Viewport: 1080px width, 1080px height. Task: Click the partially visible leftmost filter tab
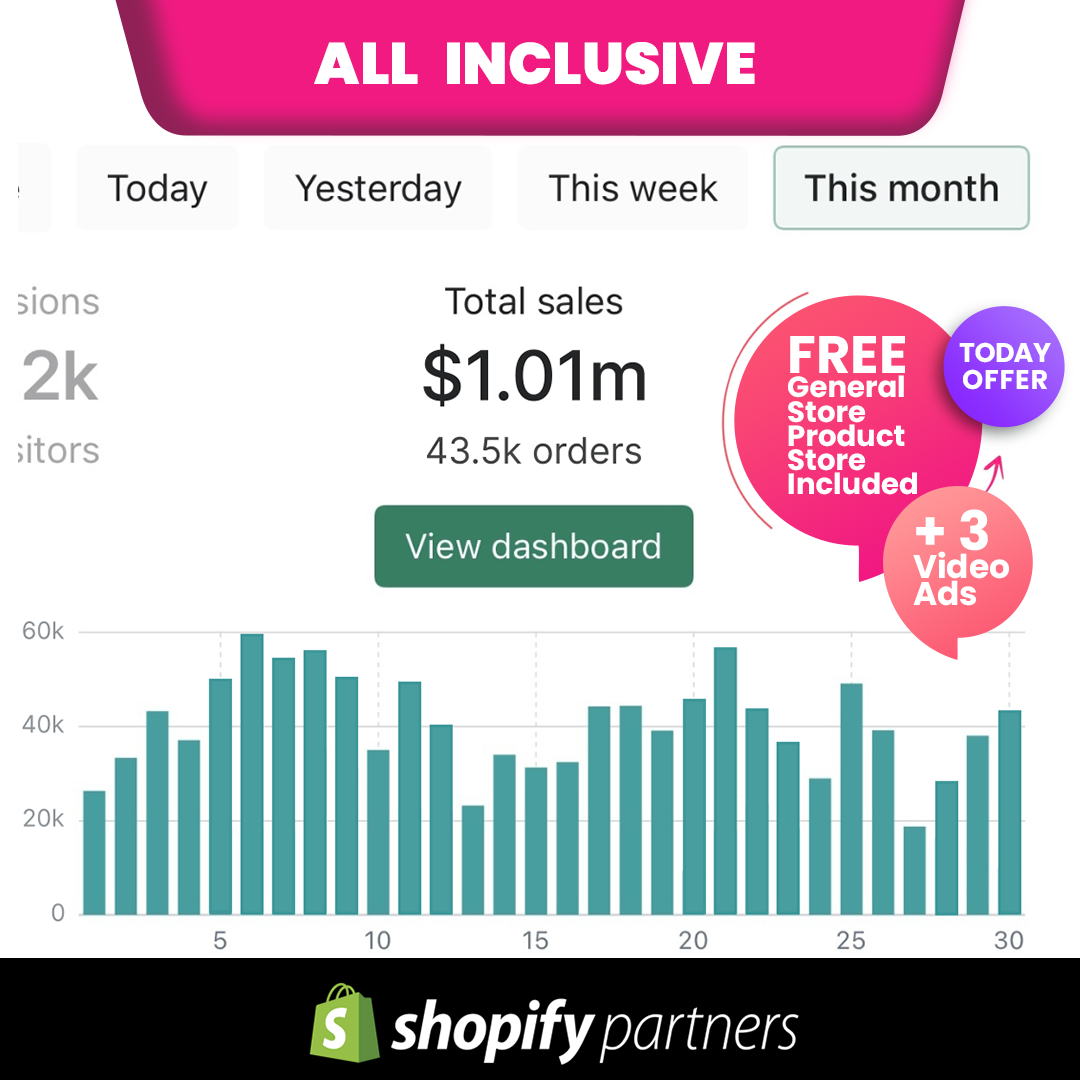click(x=25, y=188)
